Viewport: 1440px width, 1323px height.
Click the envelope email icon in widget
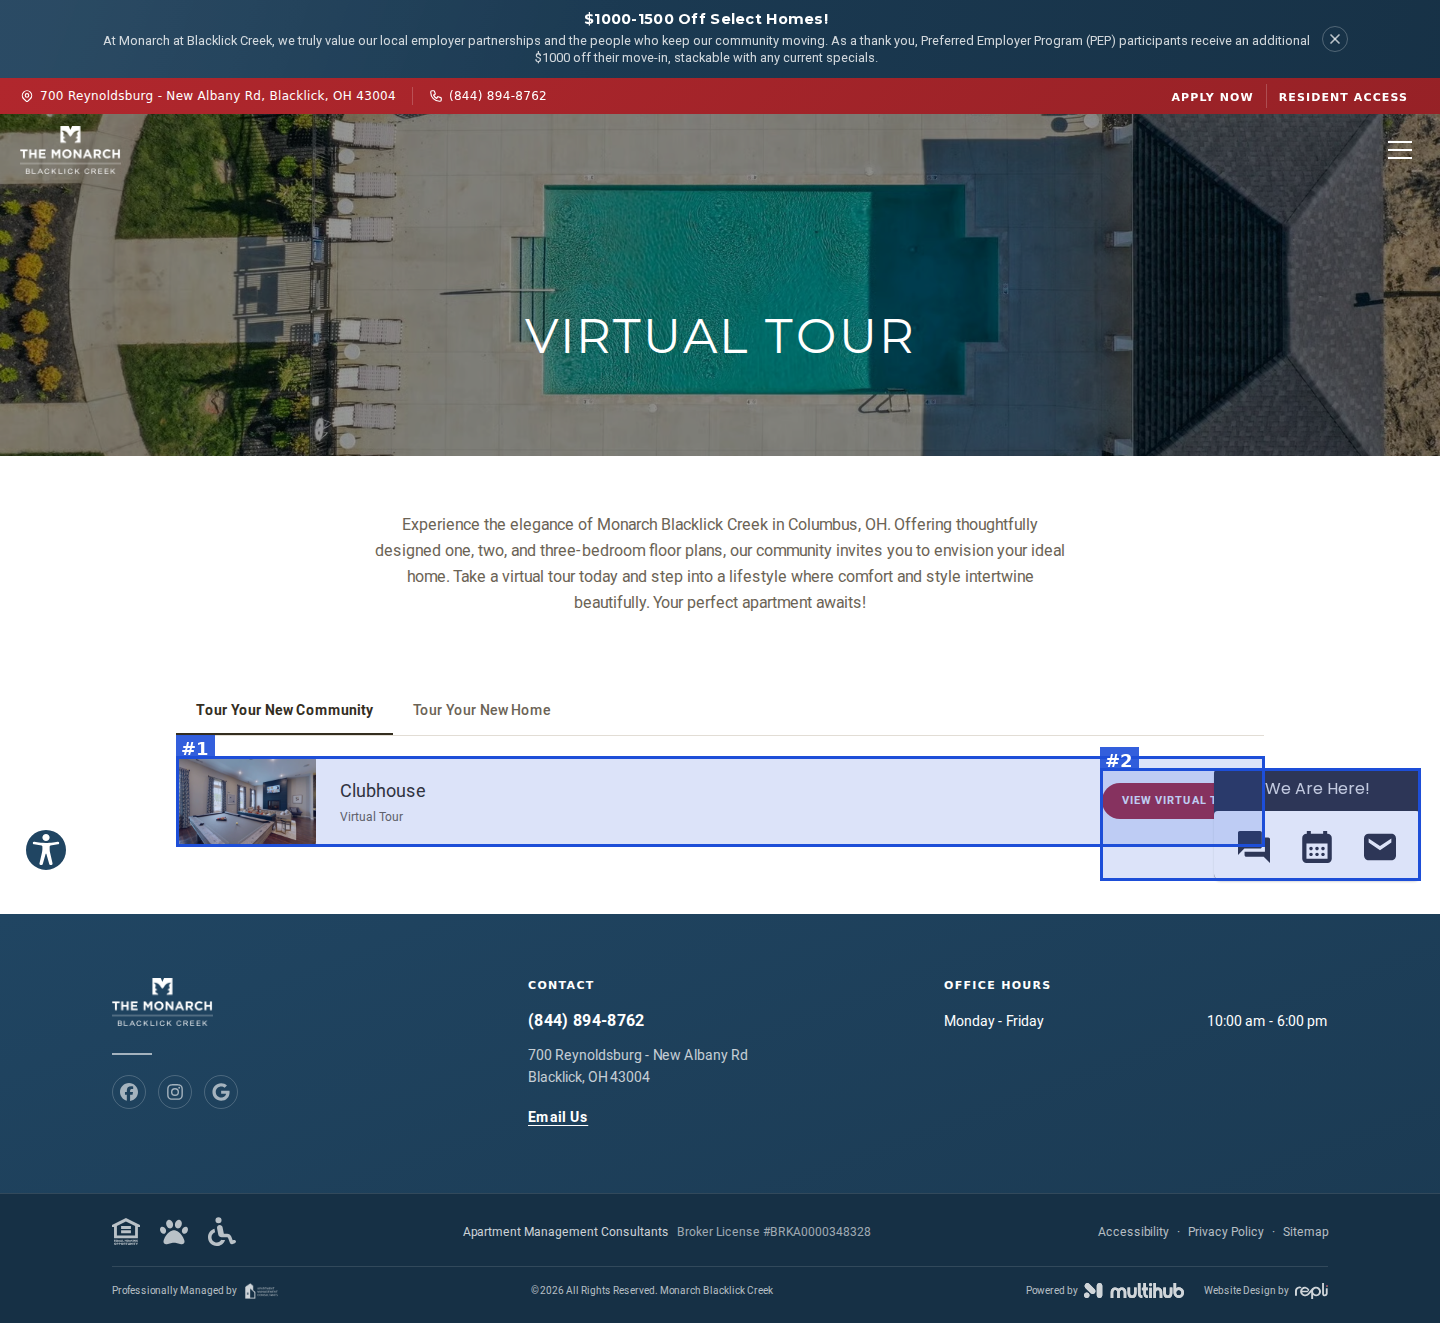click(1380, 847)
